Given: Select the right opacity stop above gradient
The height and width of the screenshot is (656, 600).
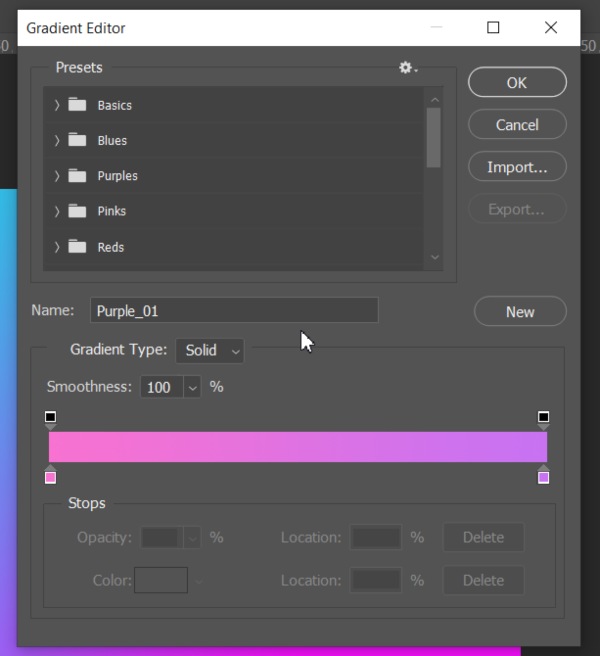Looking at the screenshot, I should tap(544, 418).
